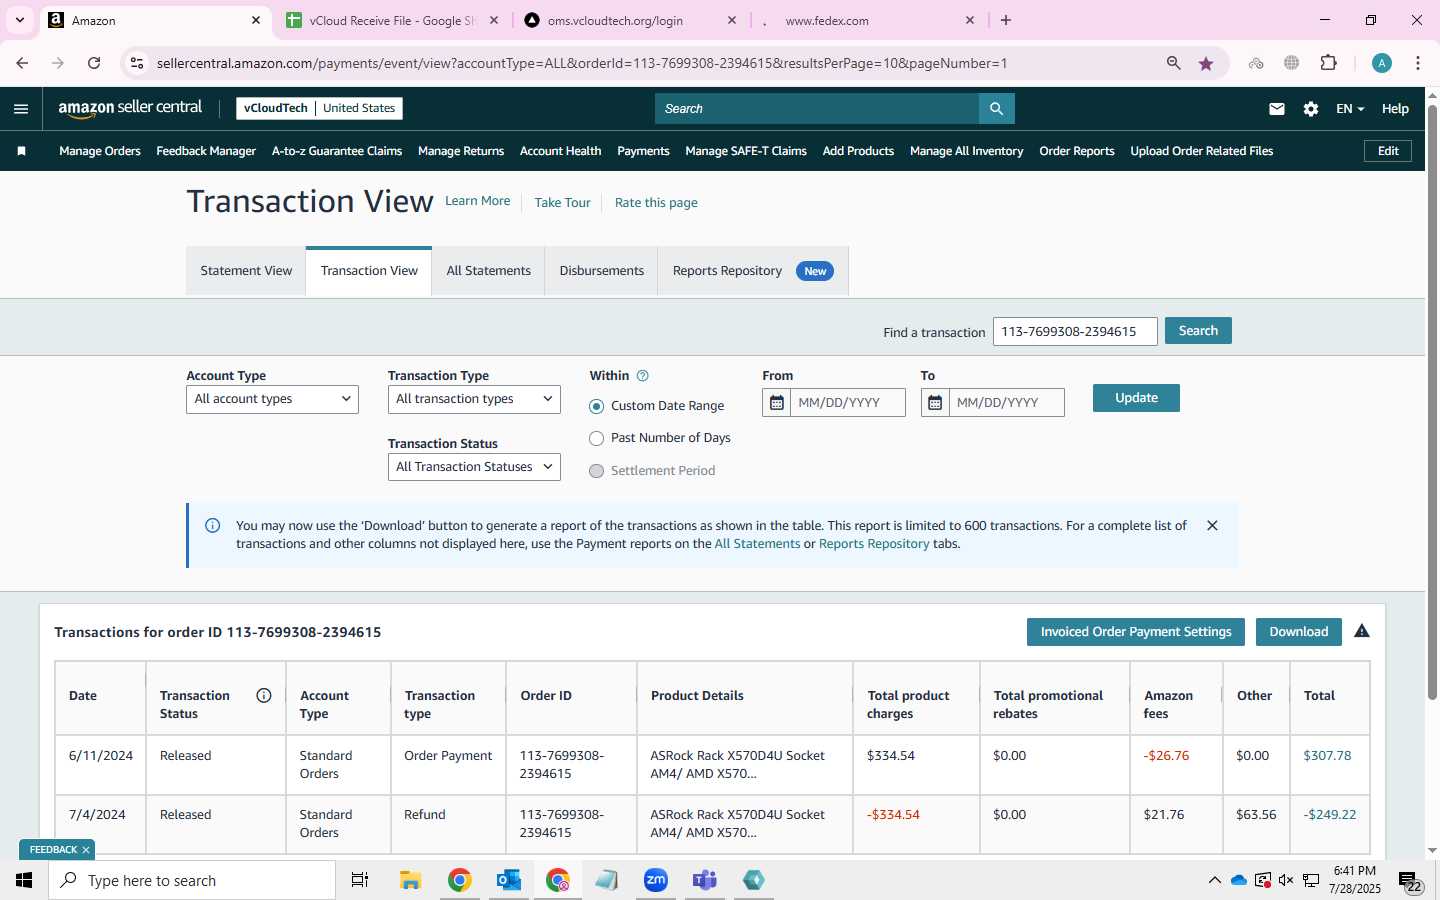Open the vCloudTech United States account switcher

point(319,108)
